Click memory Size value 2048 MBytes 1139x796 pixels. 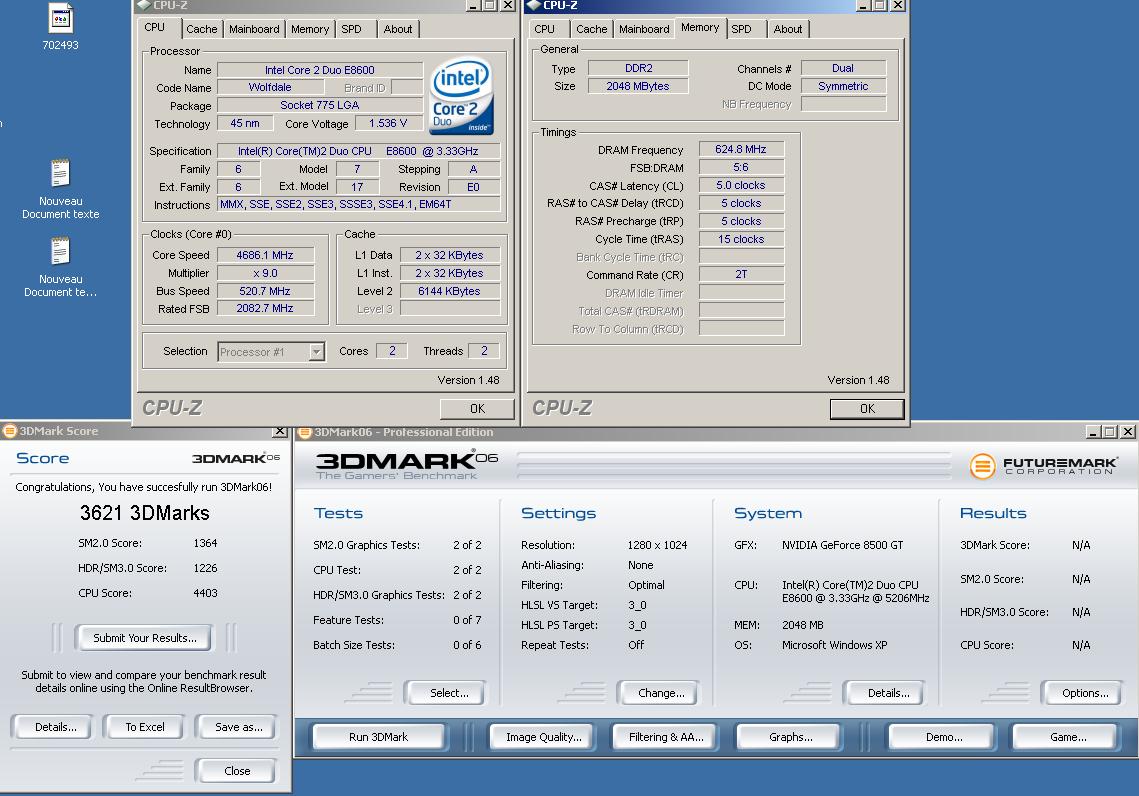638,86
